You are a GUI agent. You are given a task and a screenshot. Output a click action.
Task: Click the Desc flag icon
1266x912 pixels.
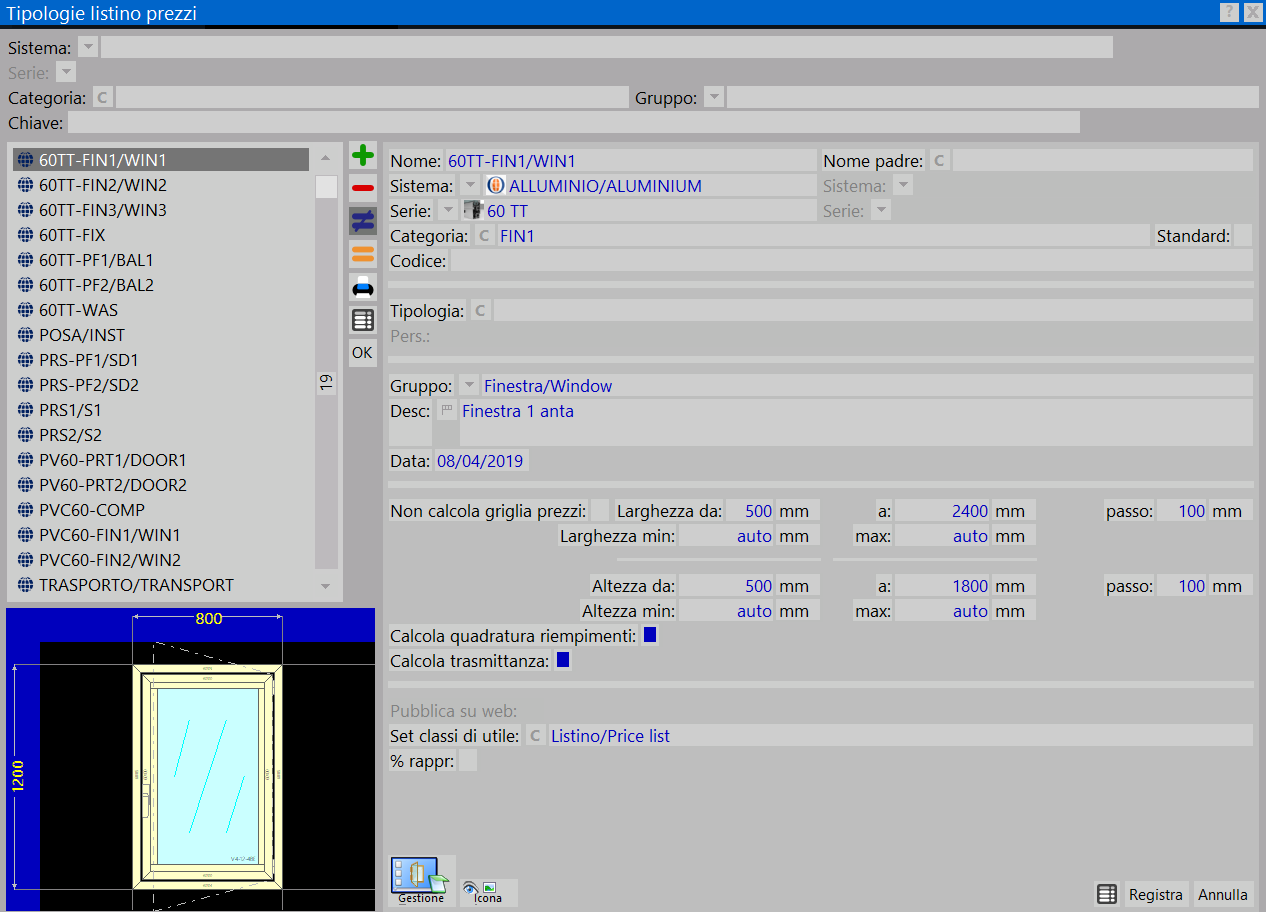(x=446, y=410)
